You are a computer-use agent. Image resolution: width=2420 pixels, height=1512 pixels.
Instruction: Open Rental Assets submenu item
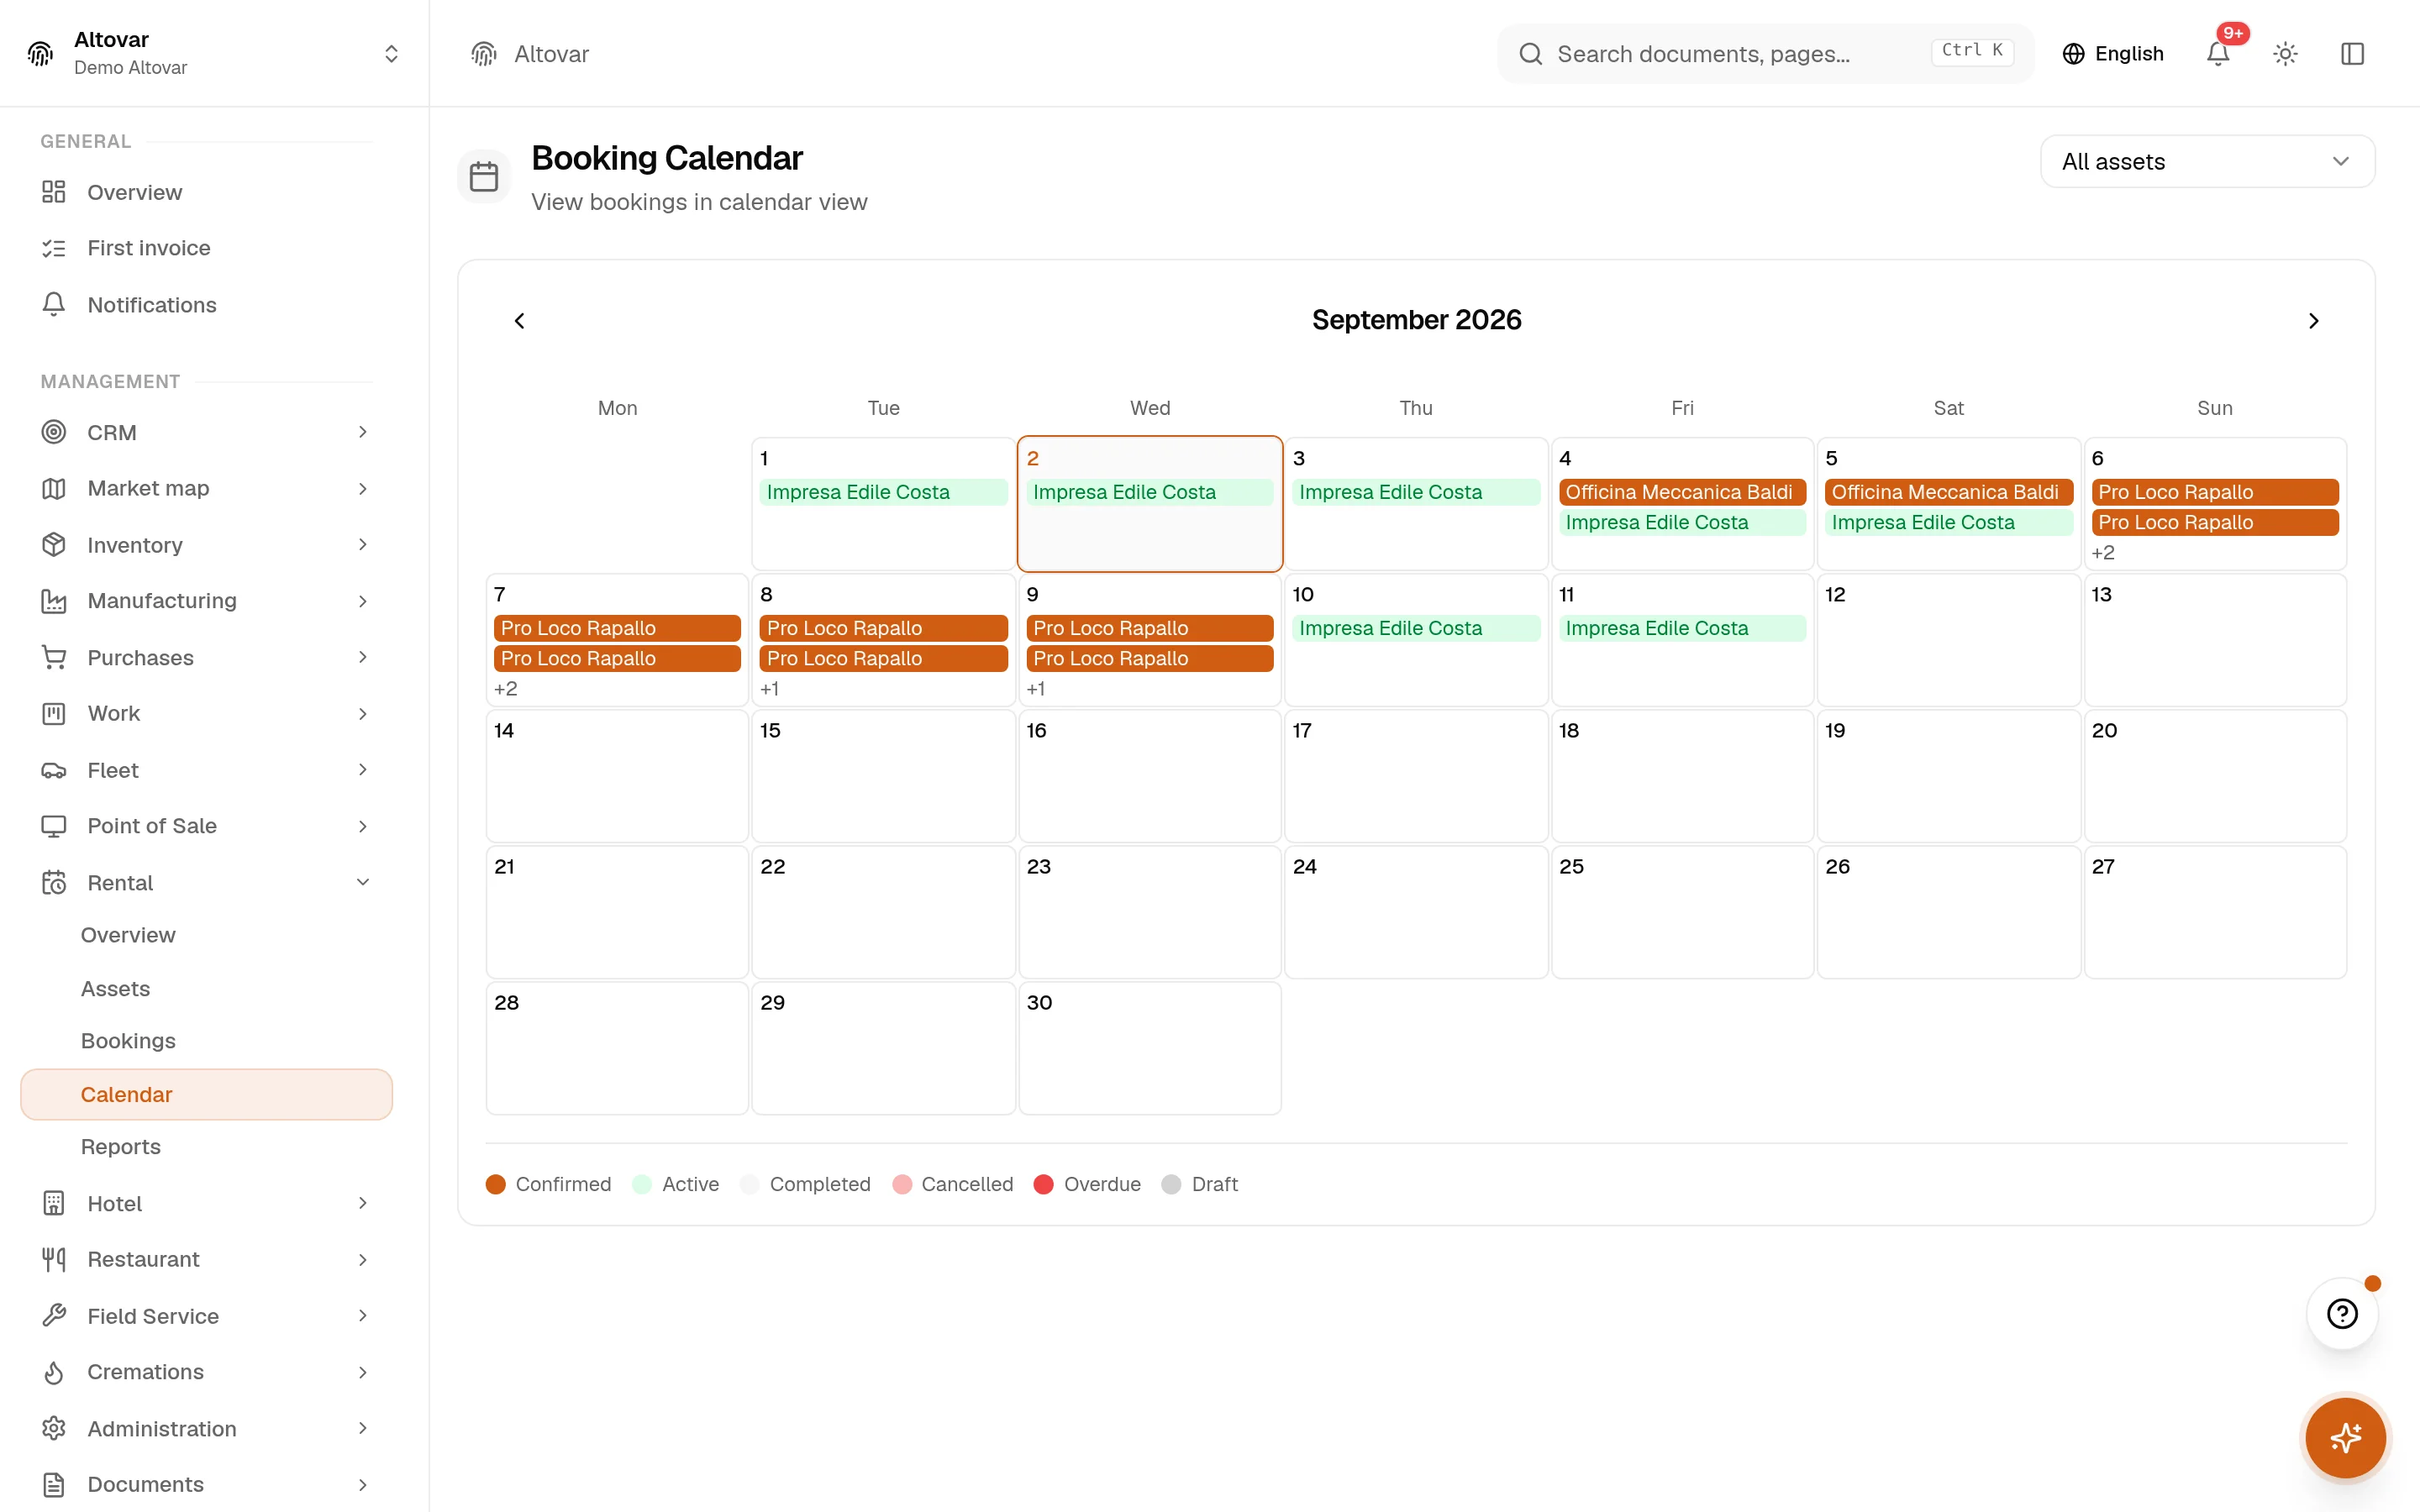click(x=206, y=988)
